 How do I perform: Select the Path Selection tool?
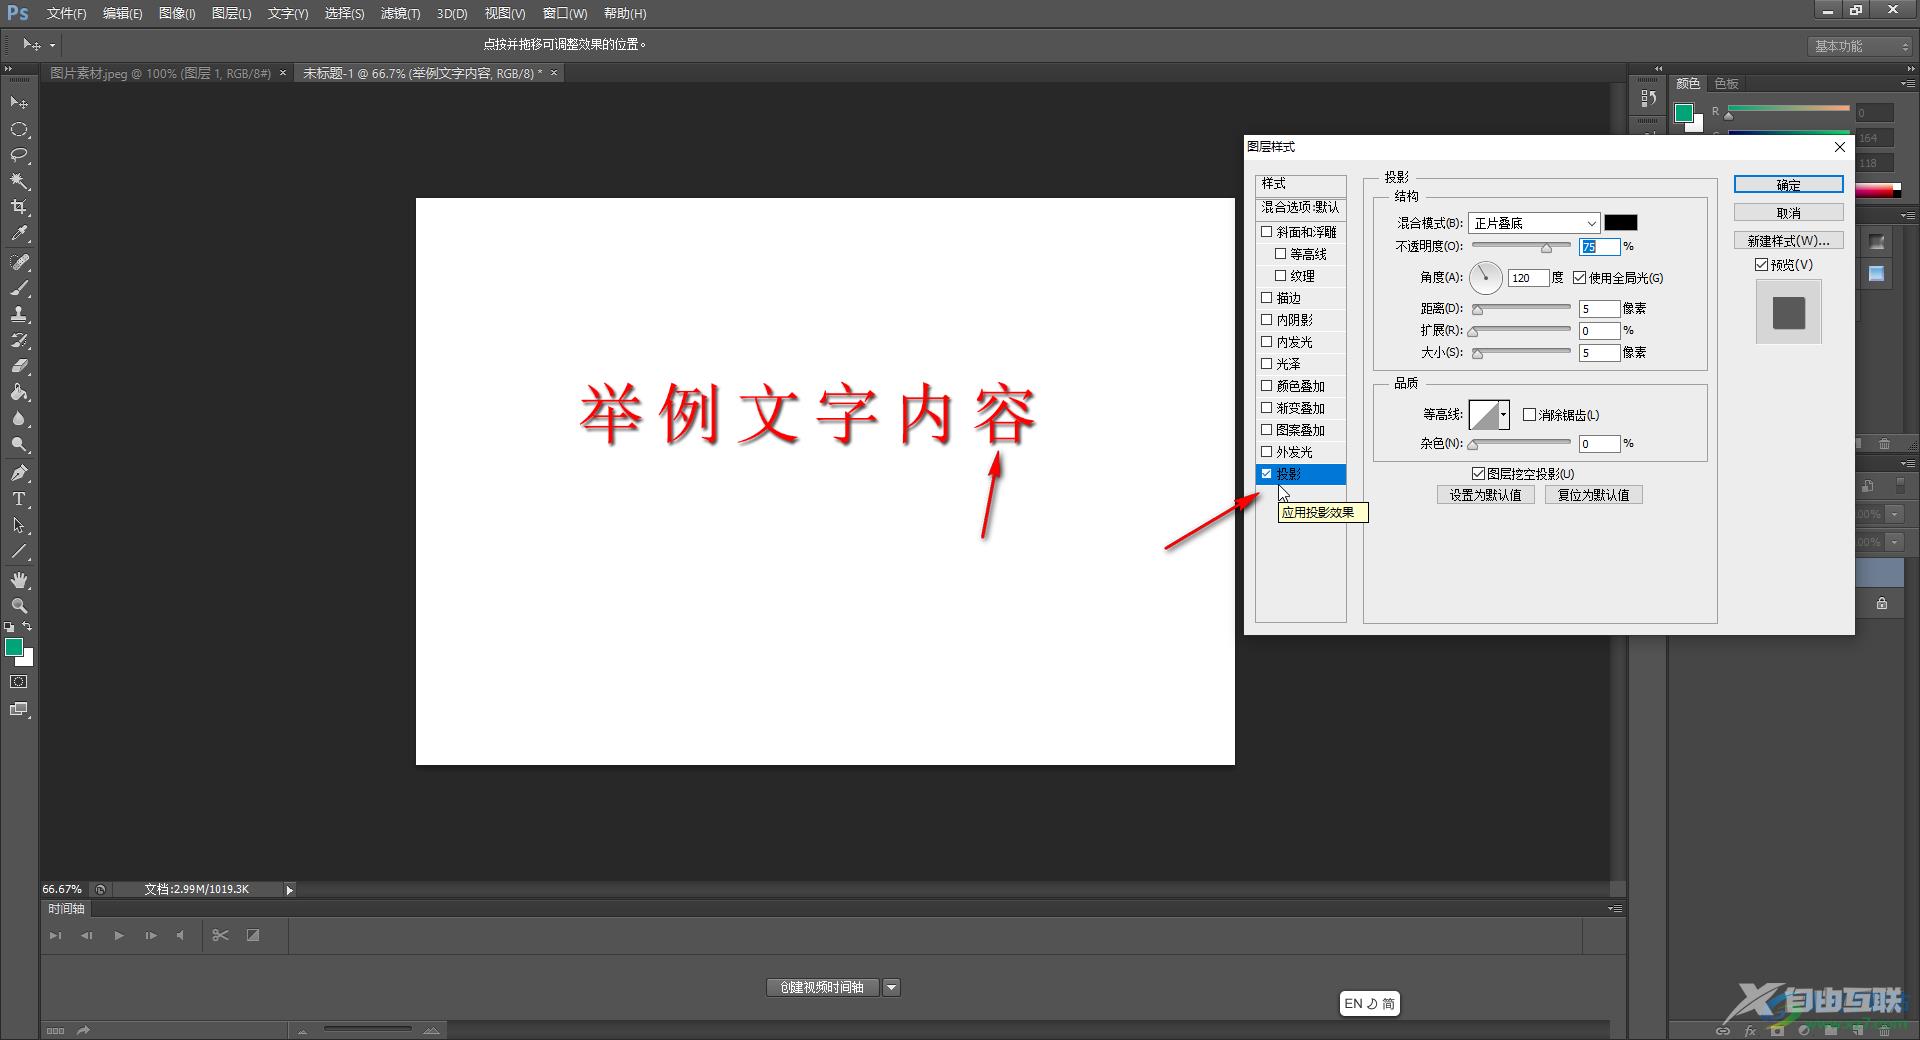coord(19,525)
